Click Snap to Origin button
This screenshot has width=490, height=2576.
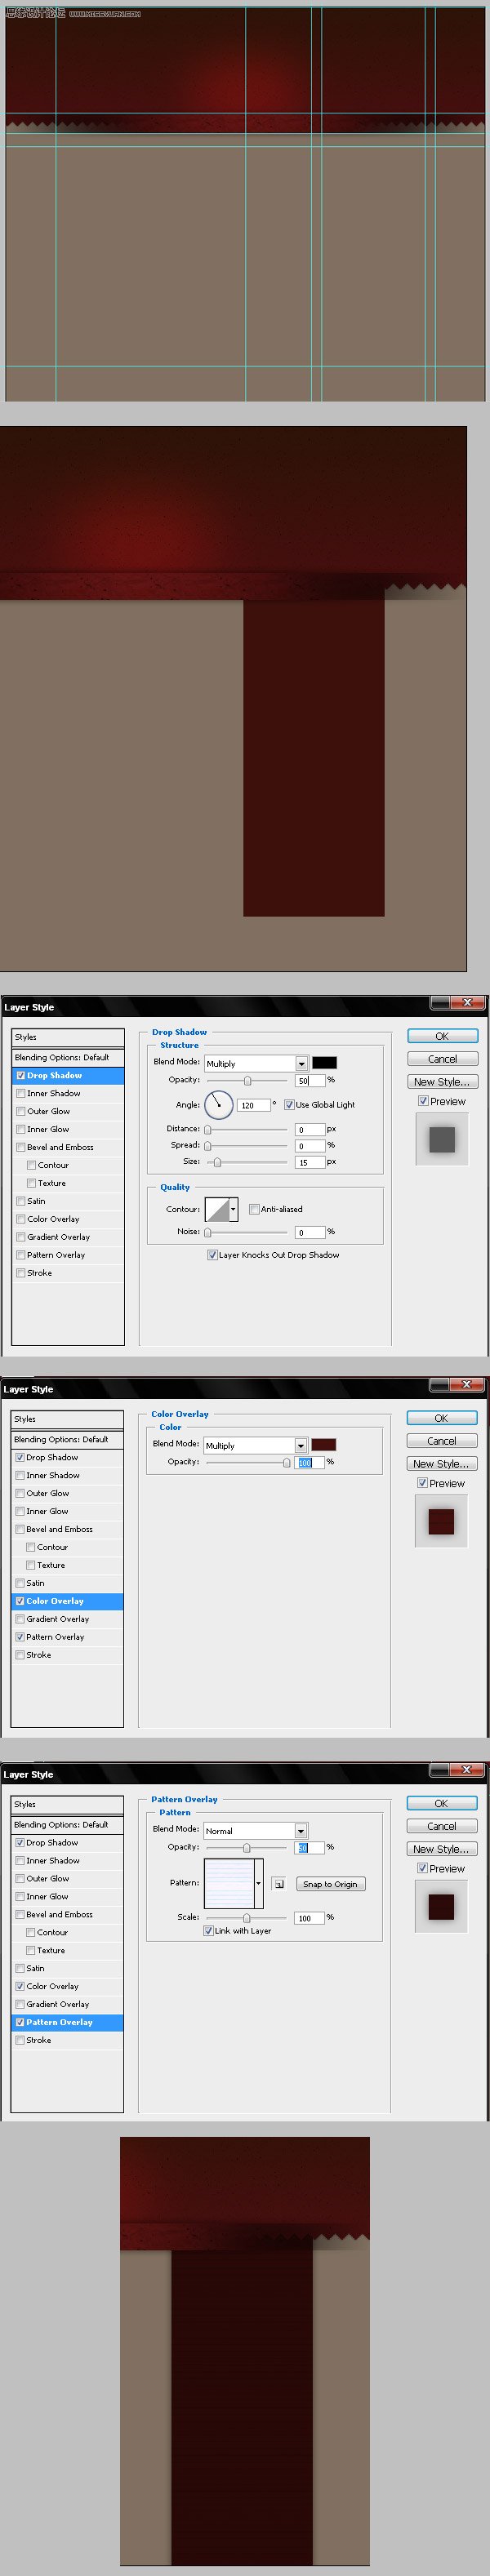pos(330,1884)
